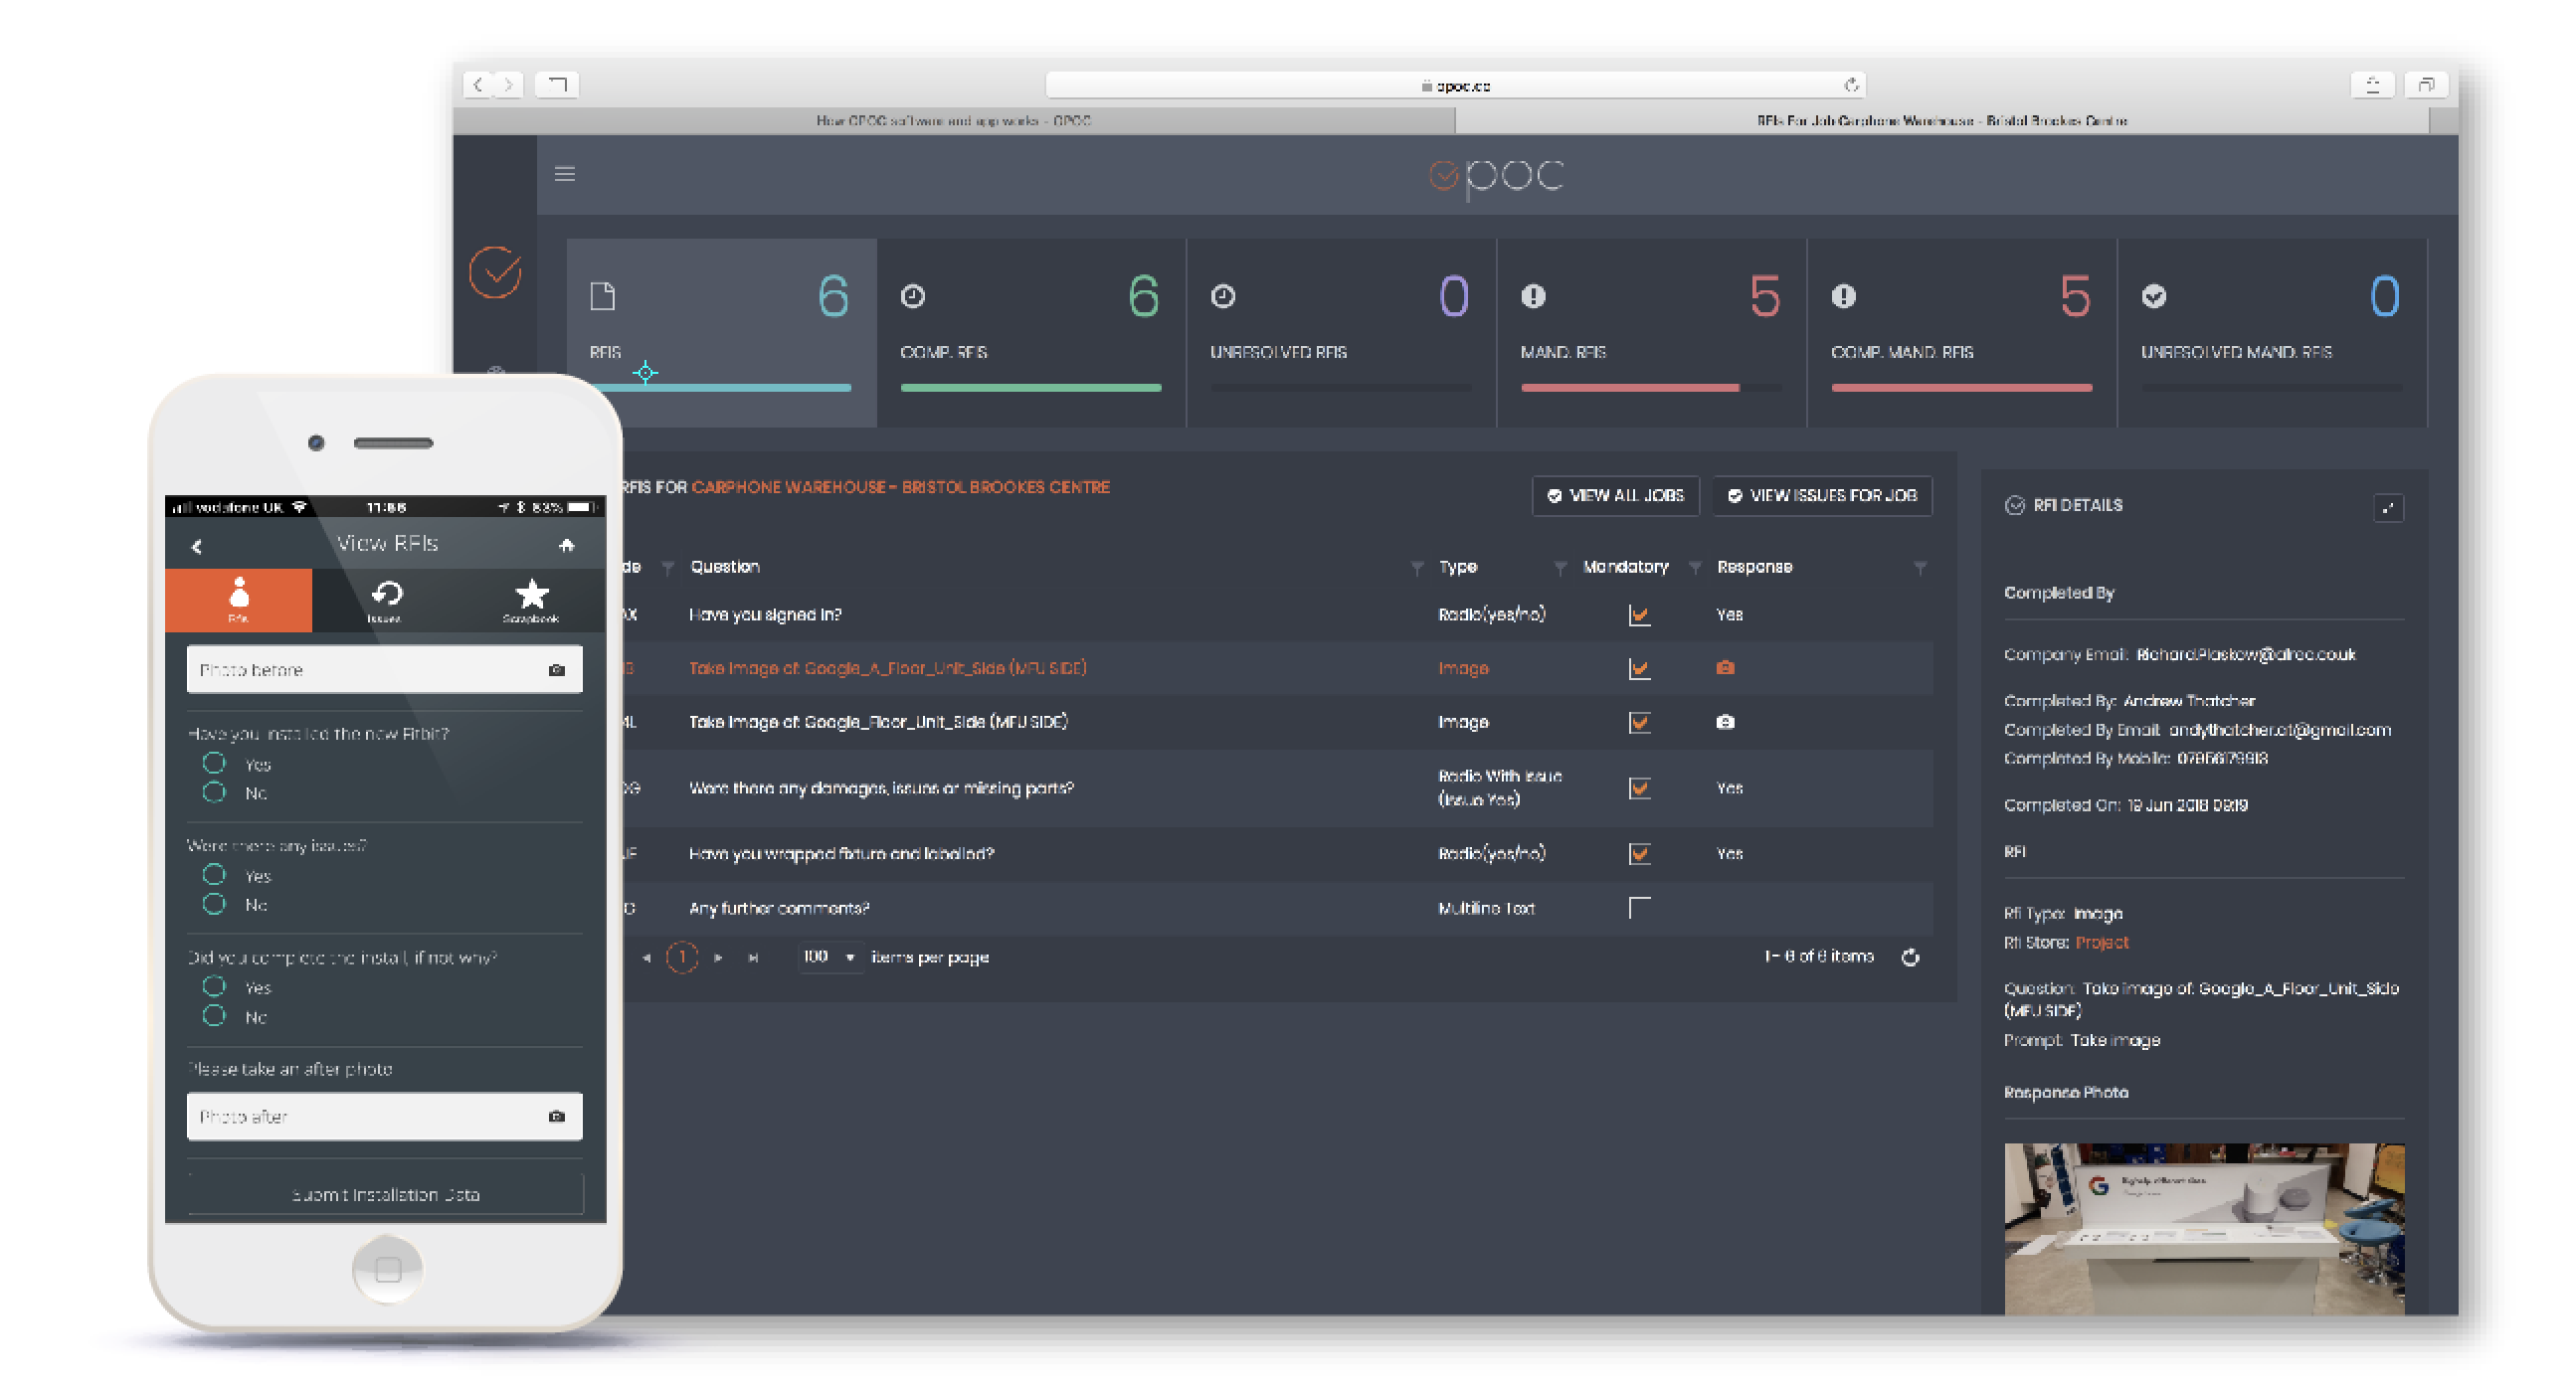Select the 'Have you wrapped fixture and labelled?' row
The width and height of the screenshot is (2576, 1396).
coord(1276,854)
